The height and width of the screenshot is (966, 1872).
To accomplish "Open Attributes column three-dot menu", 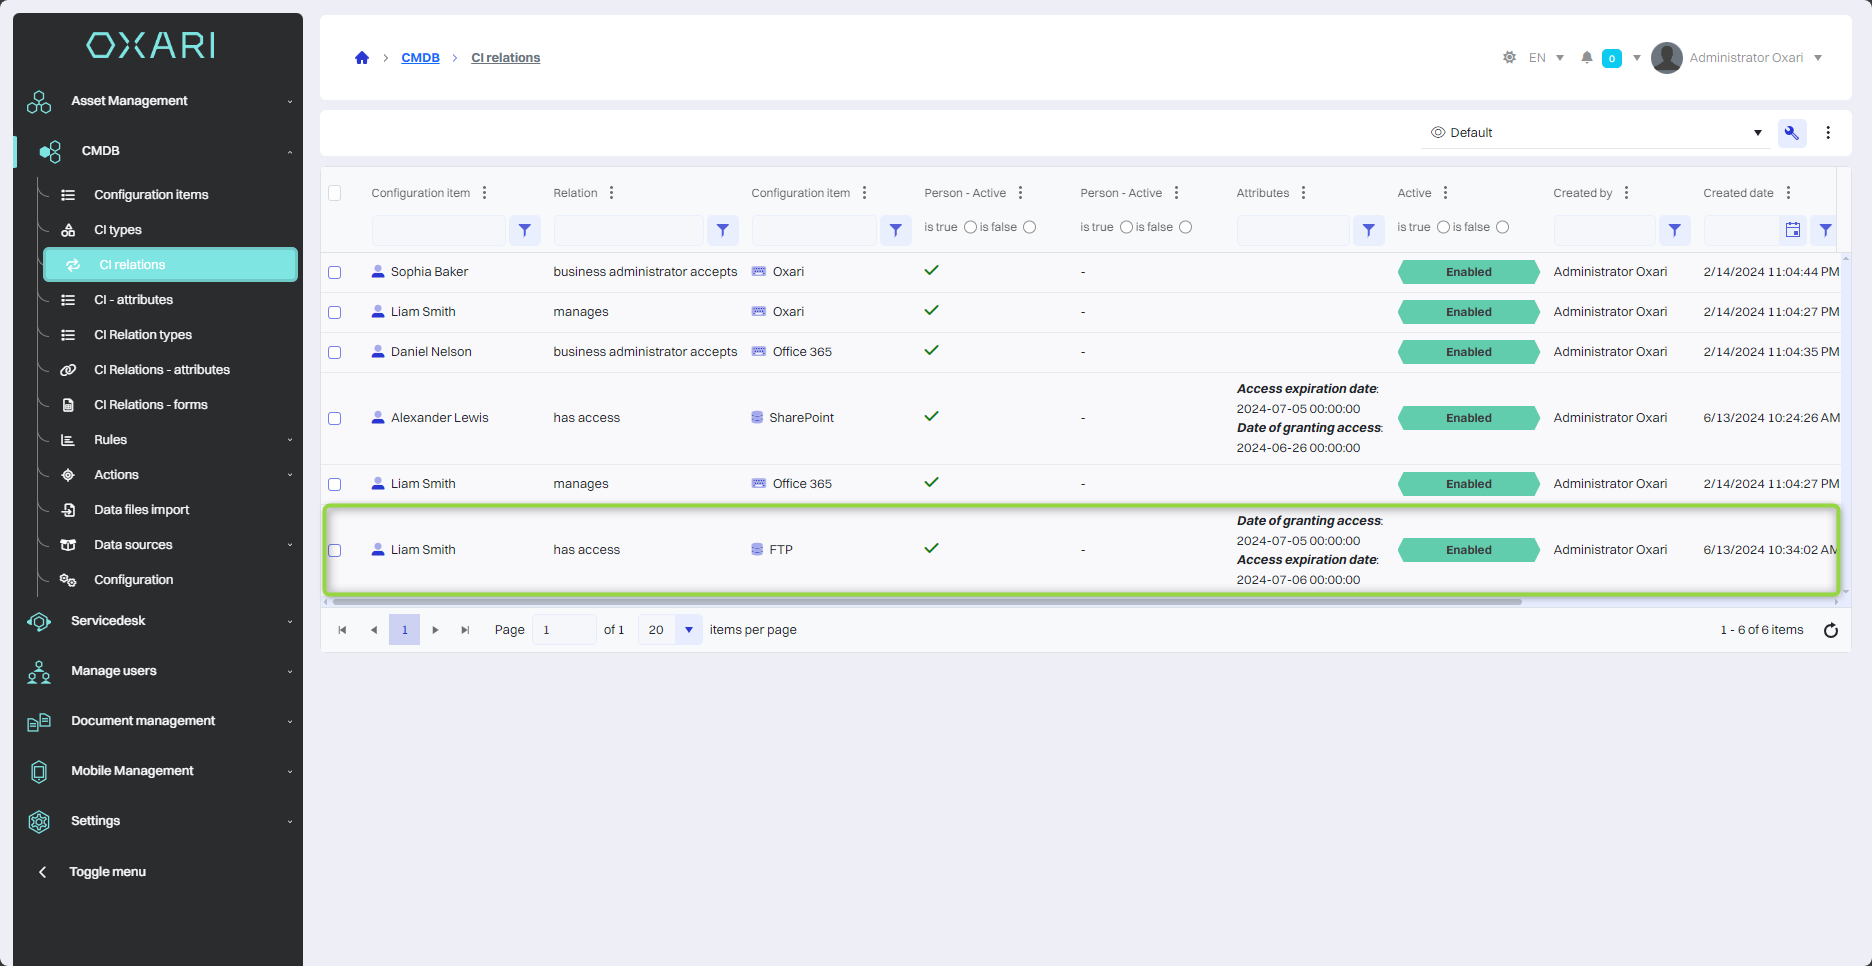I will tap(1303, 193).
